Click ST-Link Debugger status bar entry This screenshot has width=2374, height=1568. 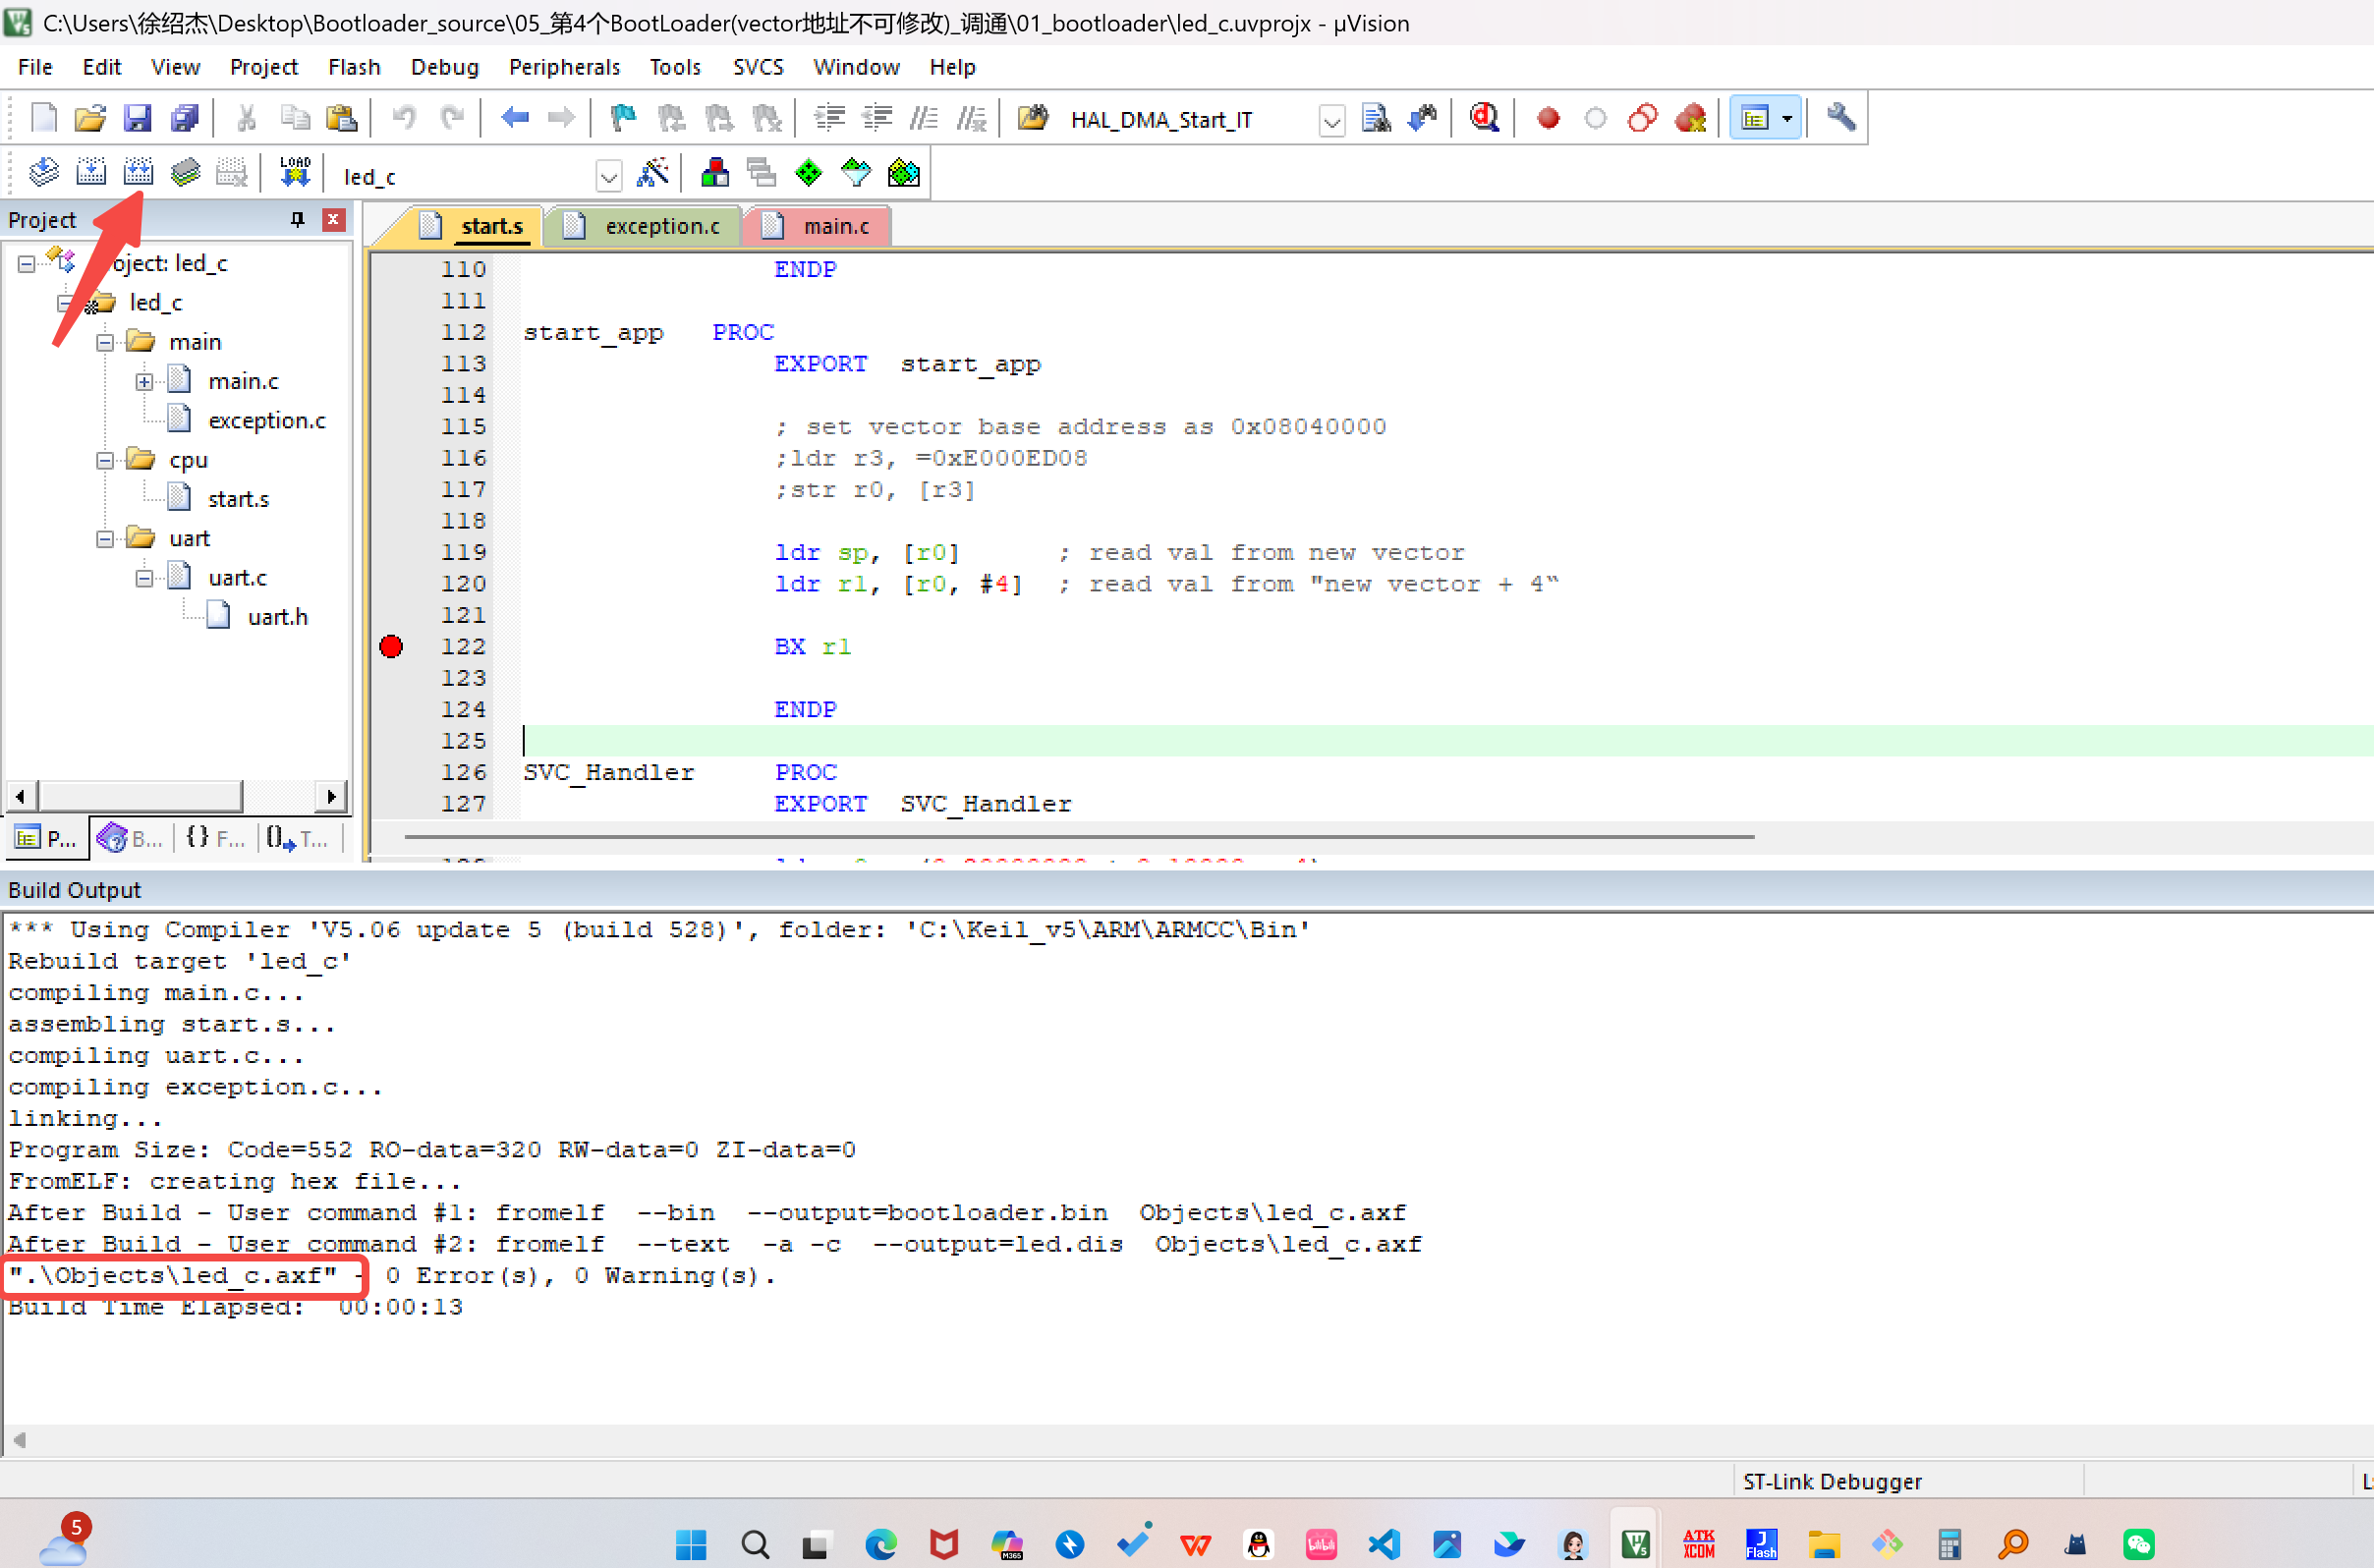pos(1832,1481)
